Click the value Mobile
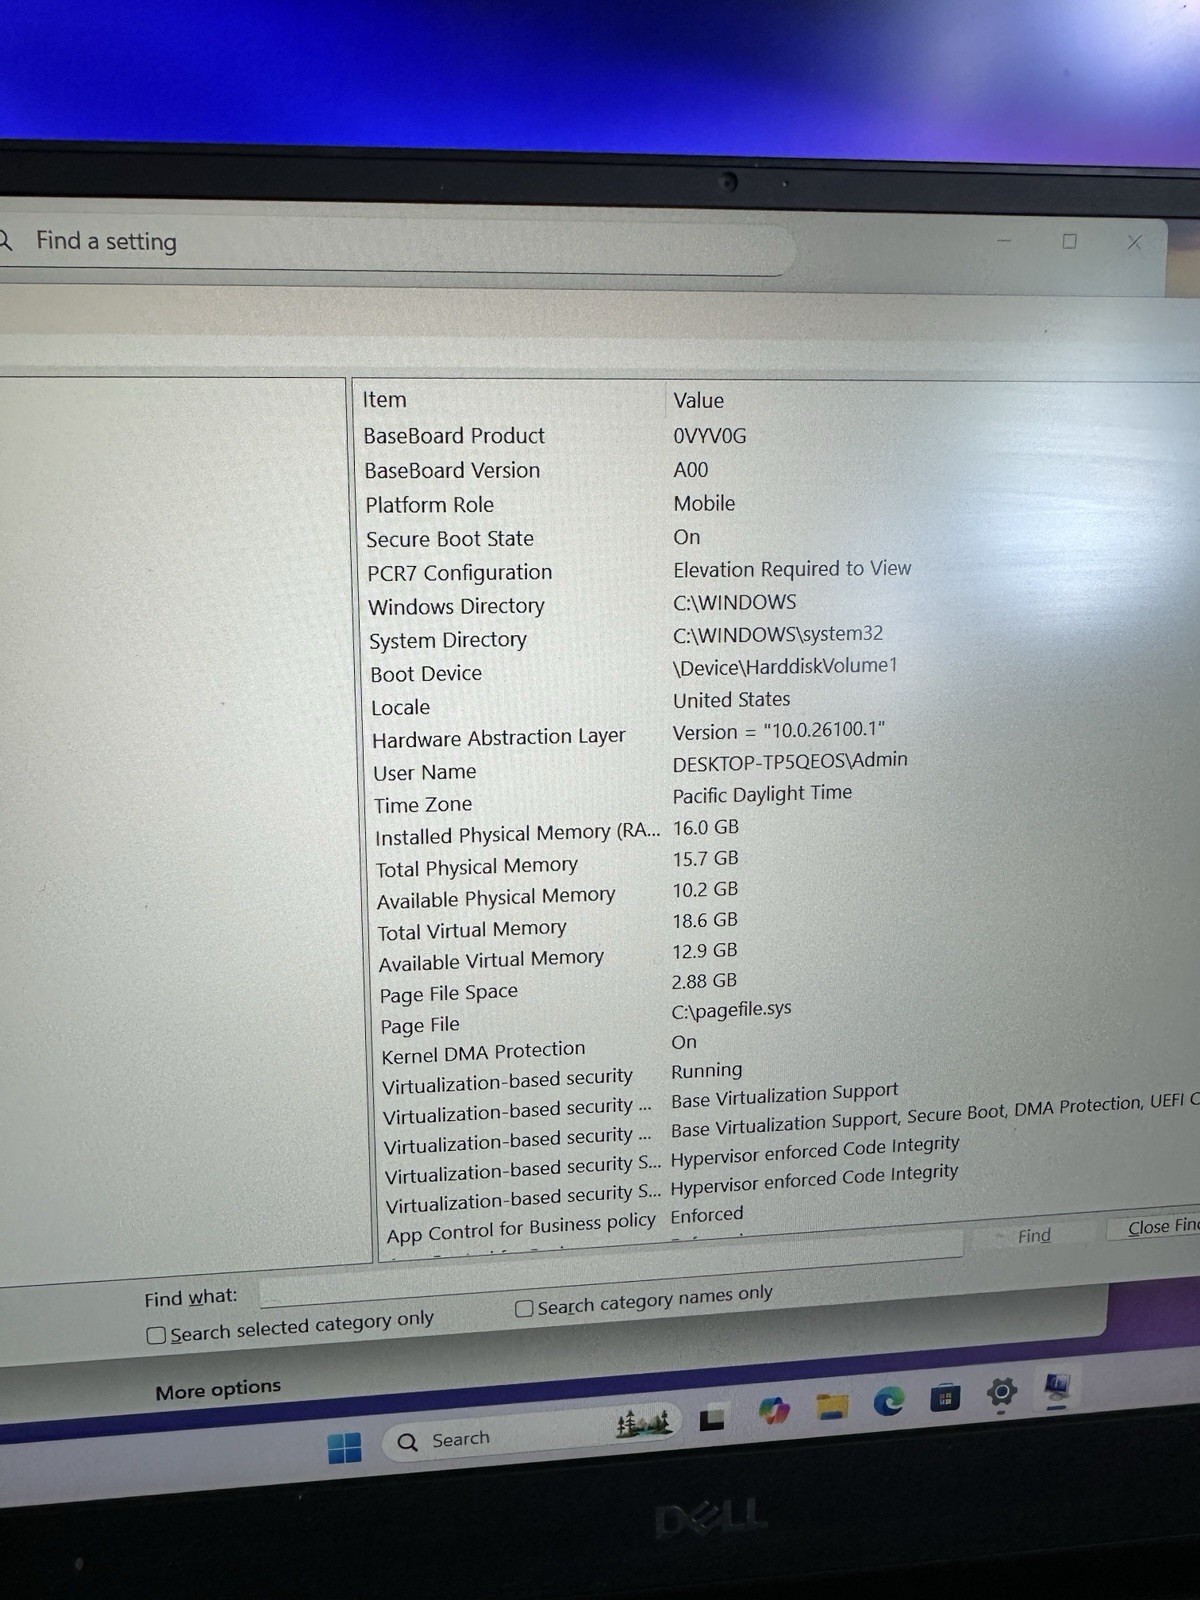The height and width of the screenshot is (1600, 1200). click(x=704, y=504)
